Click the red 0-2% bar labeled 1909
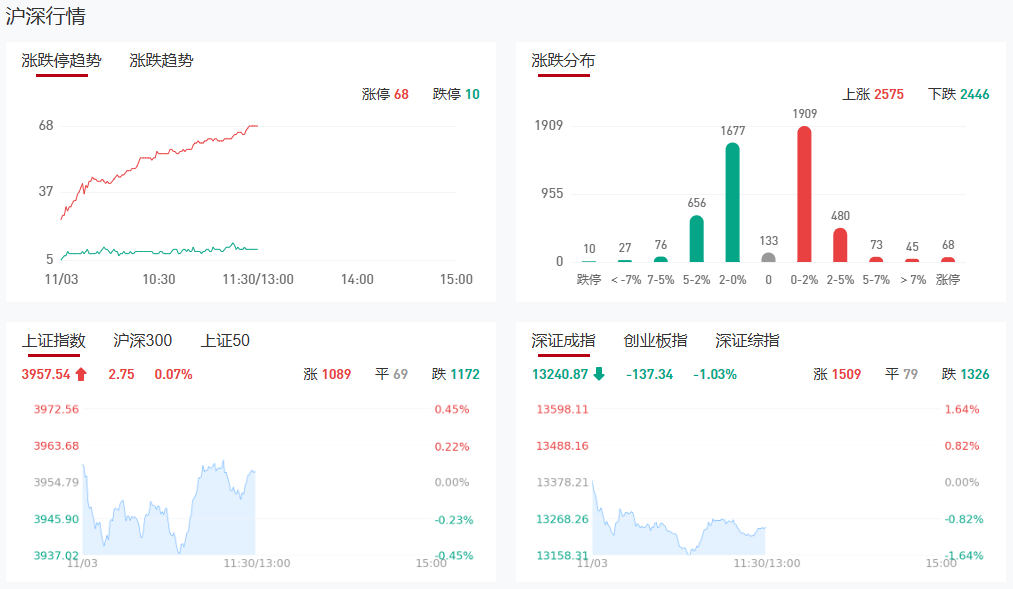 tap(804, 194)
